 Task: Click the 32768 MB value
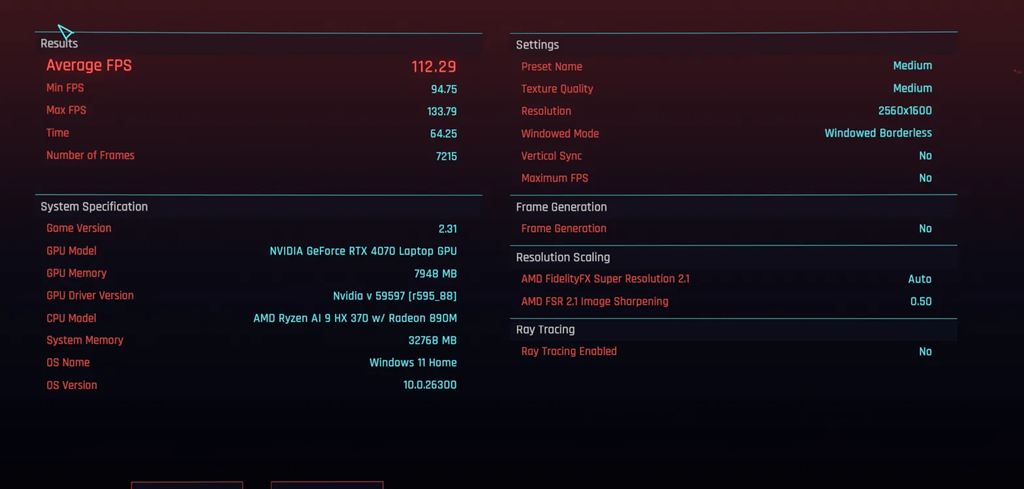pos(432,341)
